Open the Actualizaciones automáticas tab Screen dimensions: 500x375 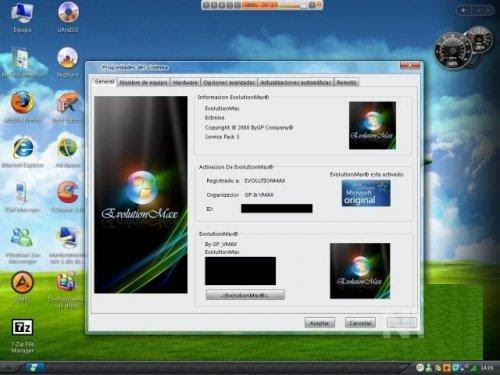tap(296, 82)
